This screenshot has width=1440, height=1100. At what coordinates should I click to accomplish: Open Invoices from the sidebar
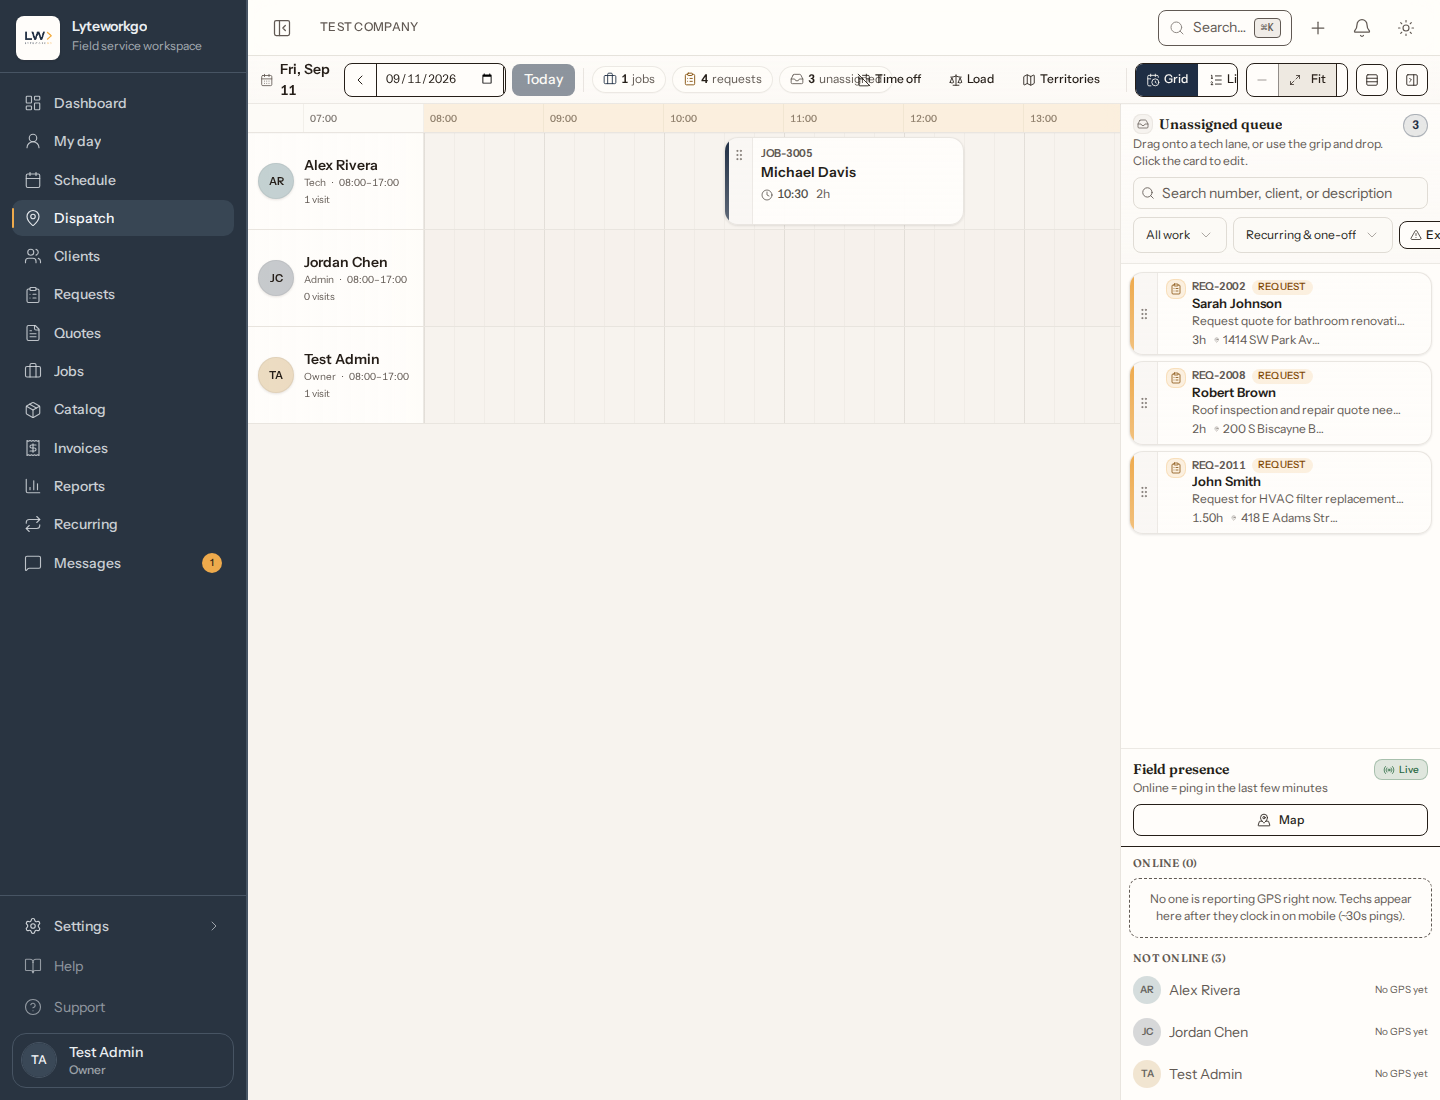tap(122, 448)
